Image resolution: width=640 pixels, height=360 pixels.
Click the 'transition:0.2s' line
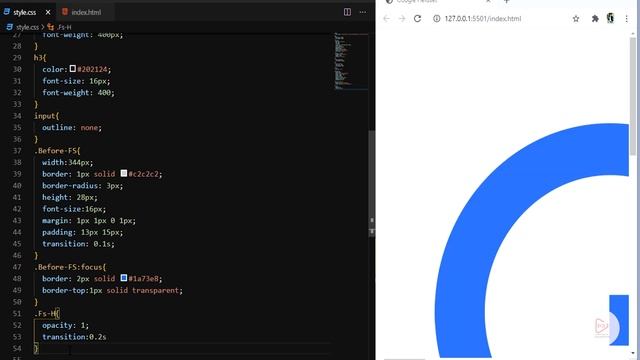(74, 337)
